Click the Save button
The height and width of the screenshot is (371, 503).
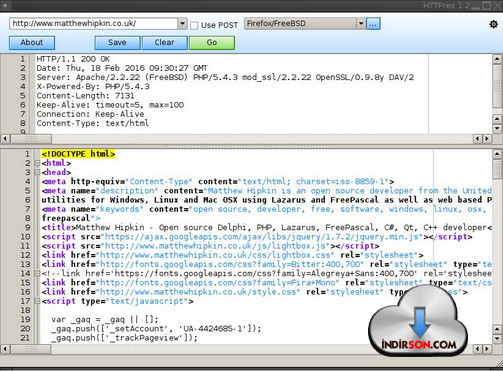click(x=117, y=43)
